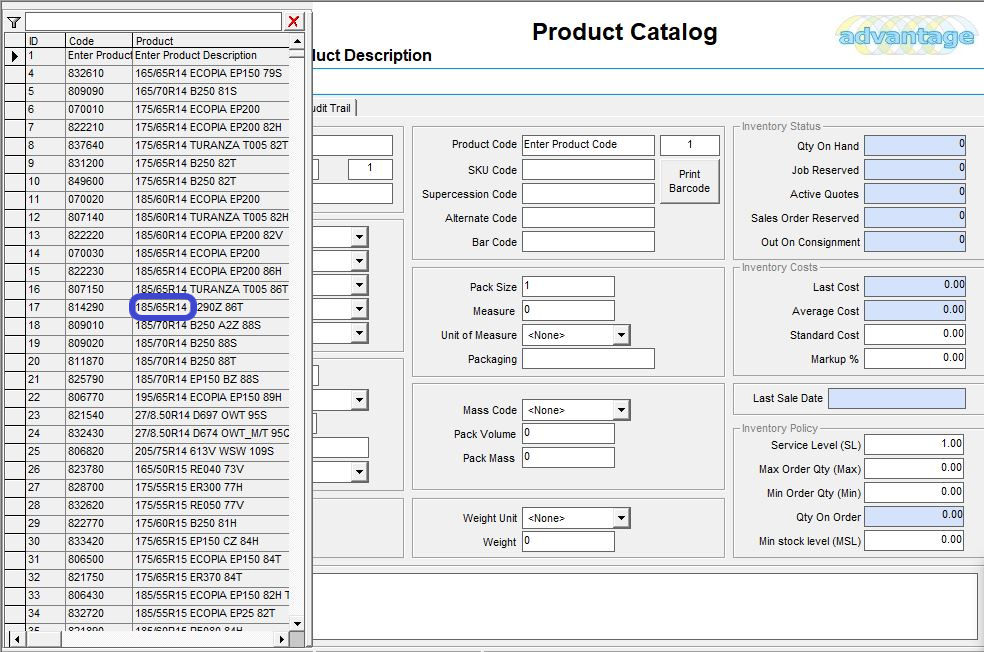Click the Advantage logo
The image size is (984, 652).
(x=906, y=36)
